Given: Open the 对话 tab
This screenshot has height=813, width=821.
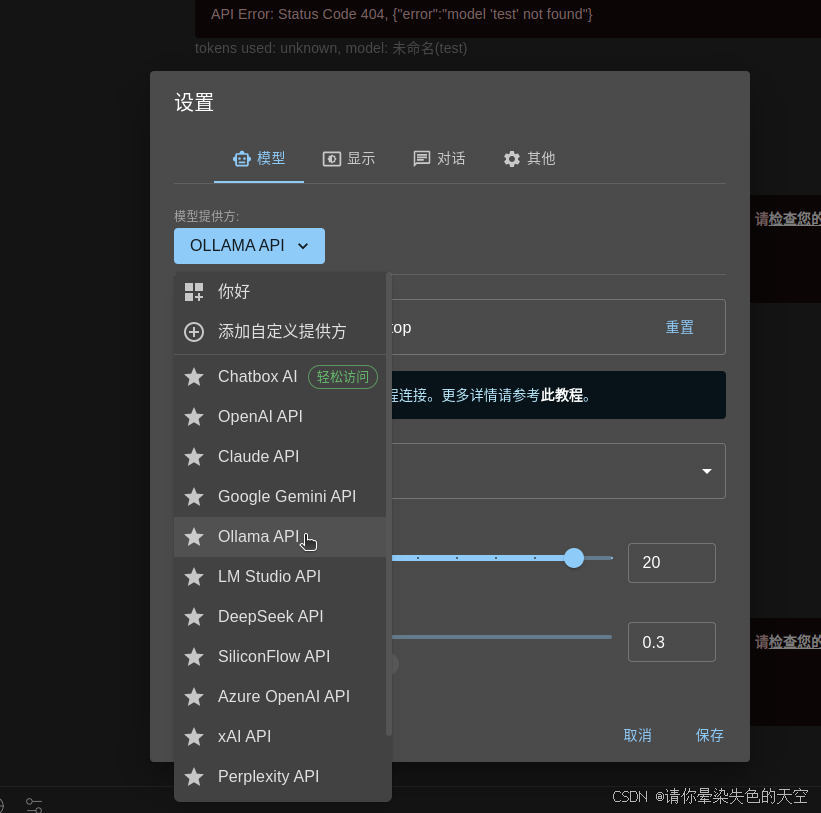Looking at the screenshot, I should [x=439, y=159].
